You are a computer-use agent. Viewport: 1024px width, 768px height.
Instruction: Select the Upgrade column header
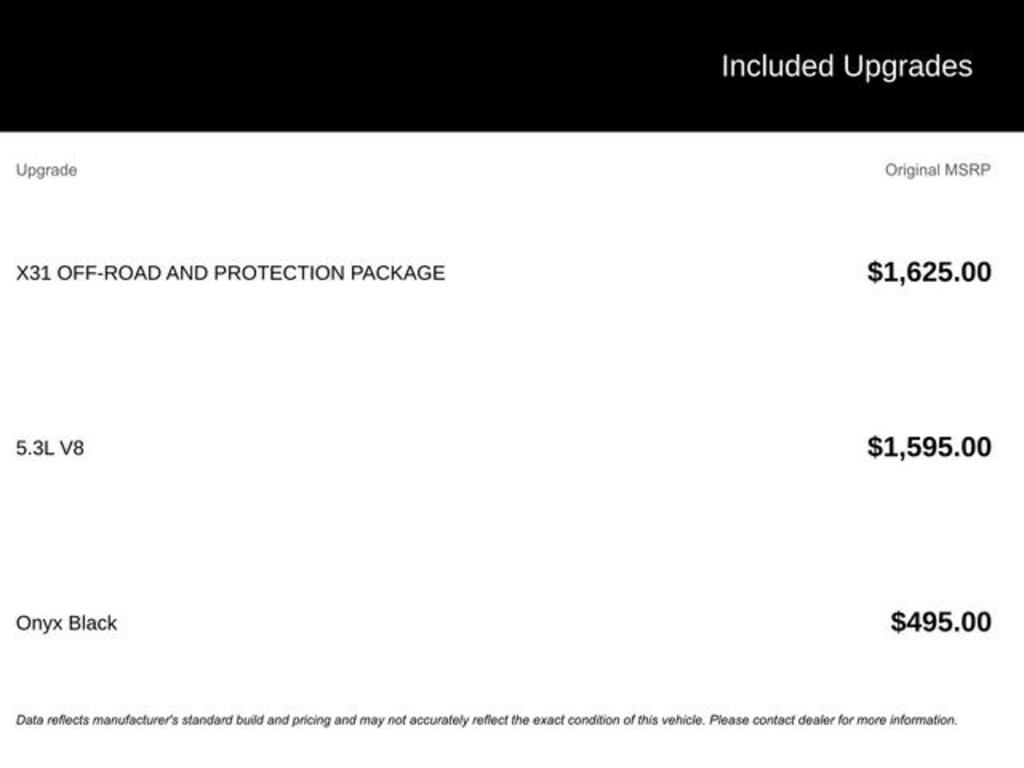46,170
